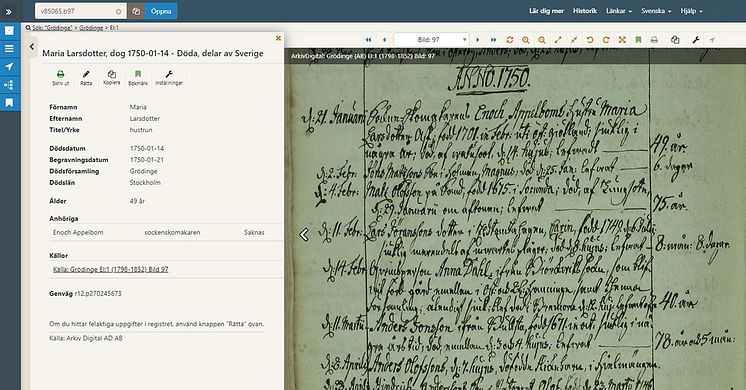Collapse the record panel with the left chevron
This screenshot has width=746, height=390.
pyautogui.click(x=32, y=47)
